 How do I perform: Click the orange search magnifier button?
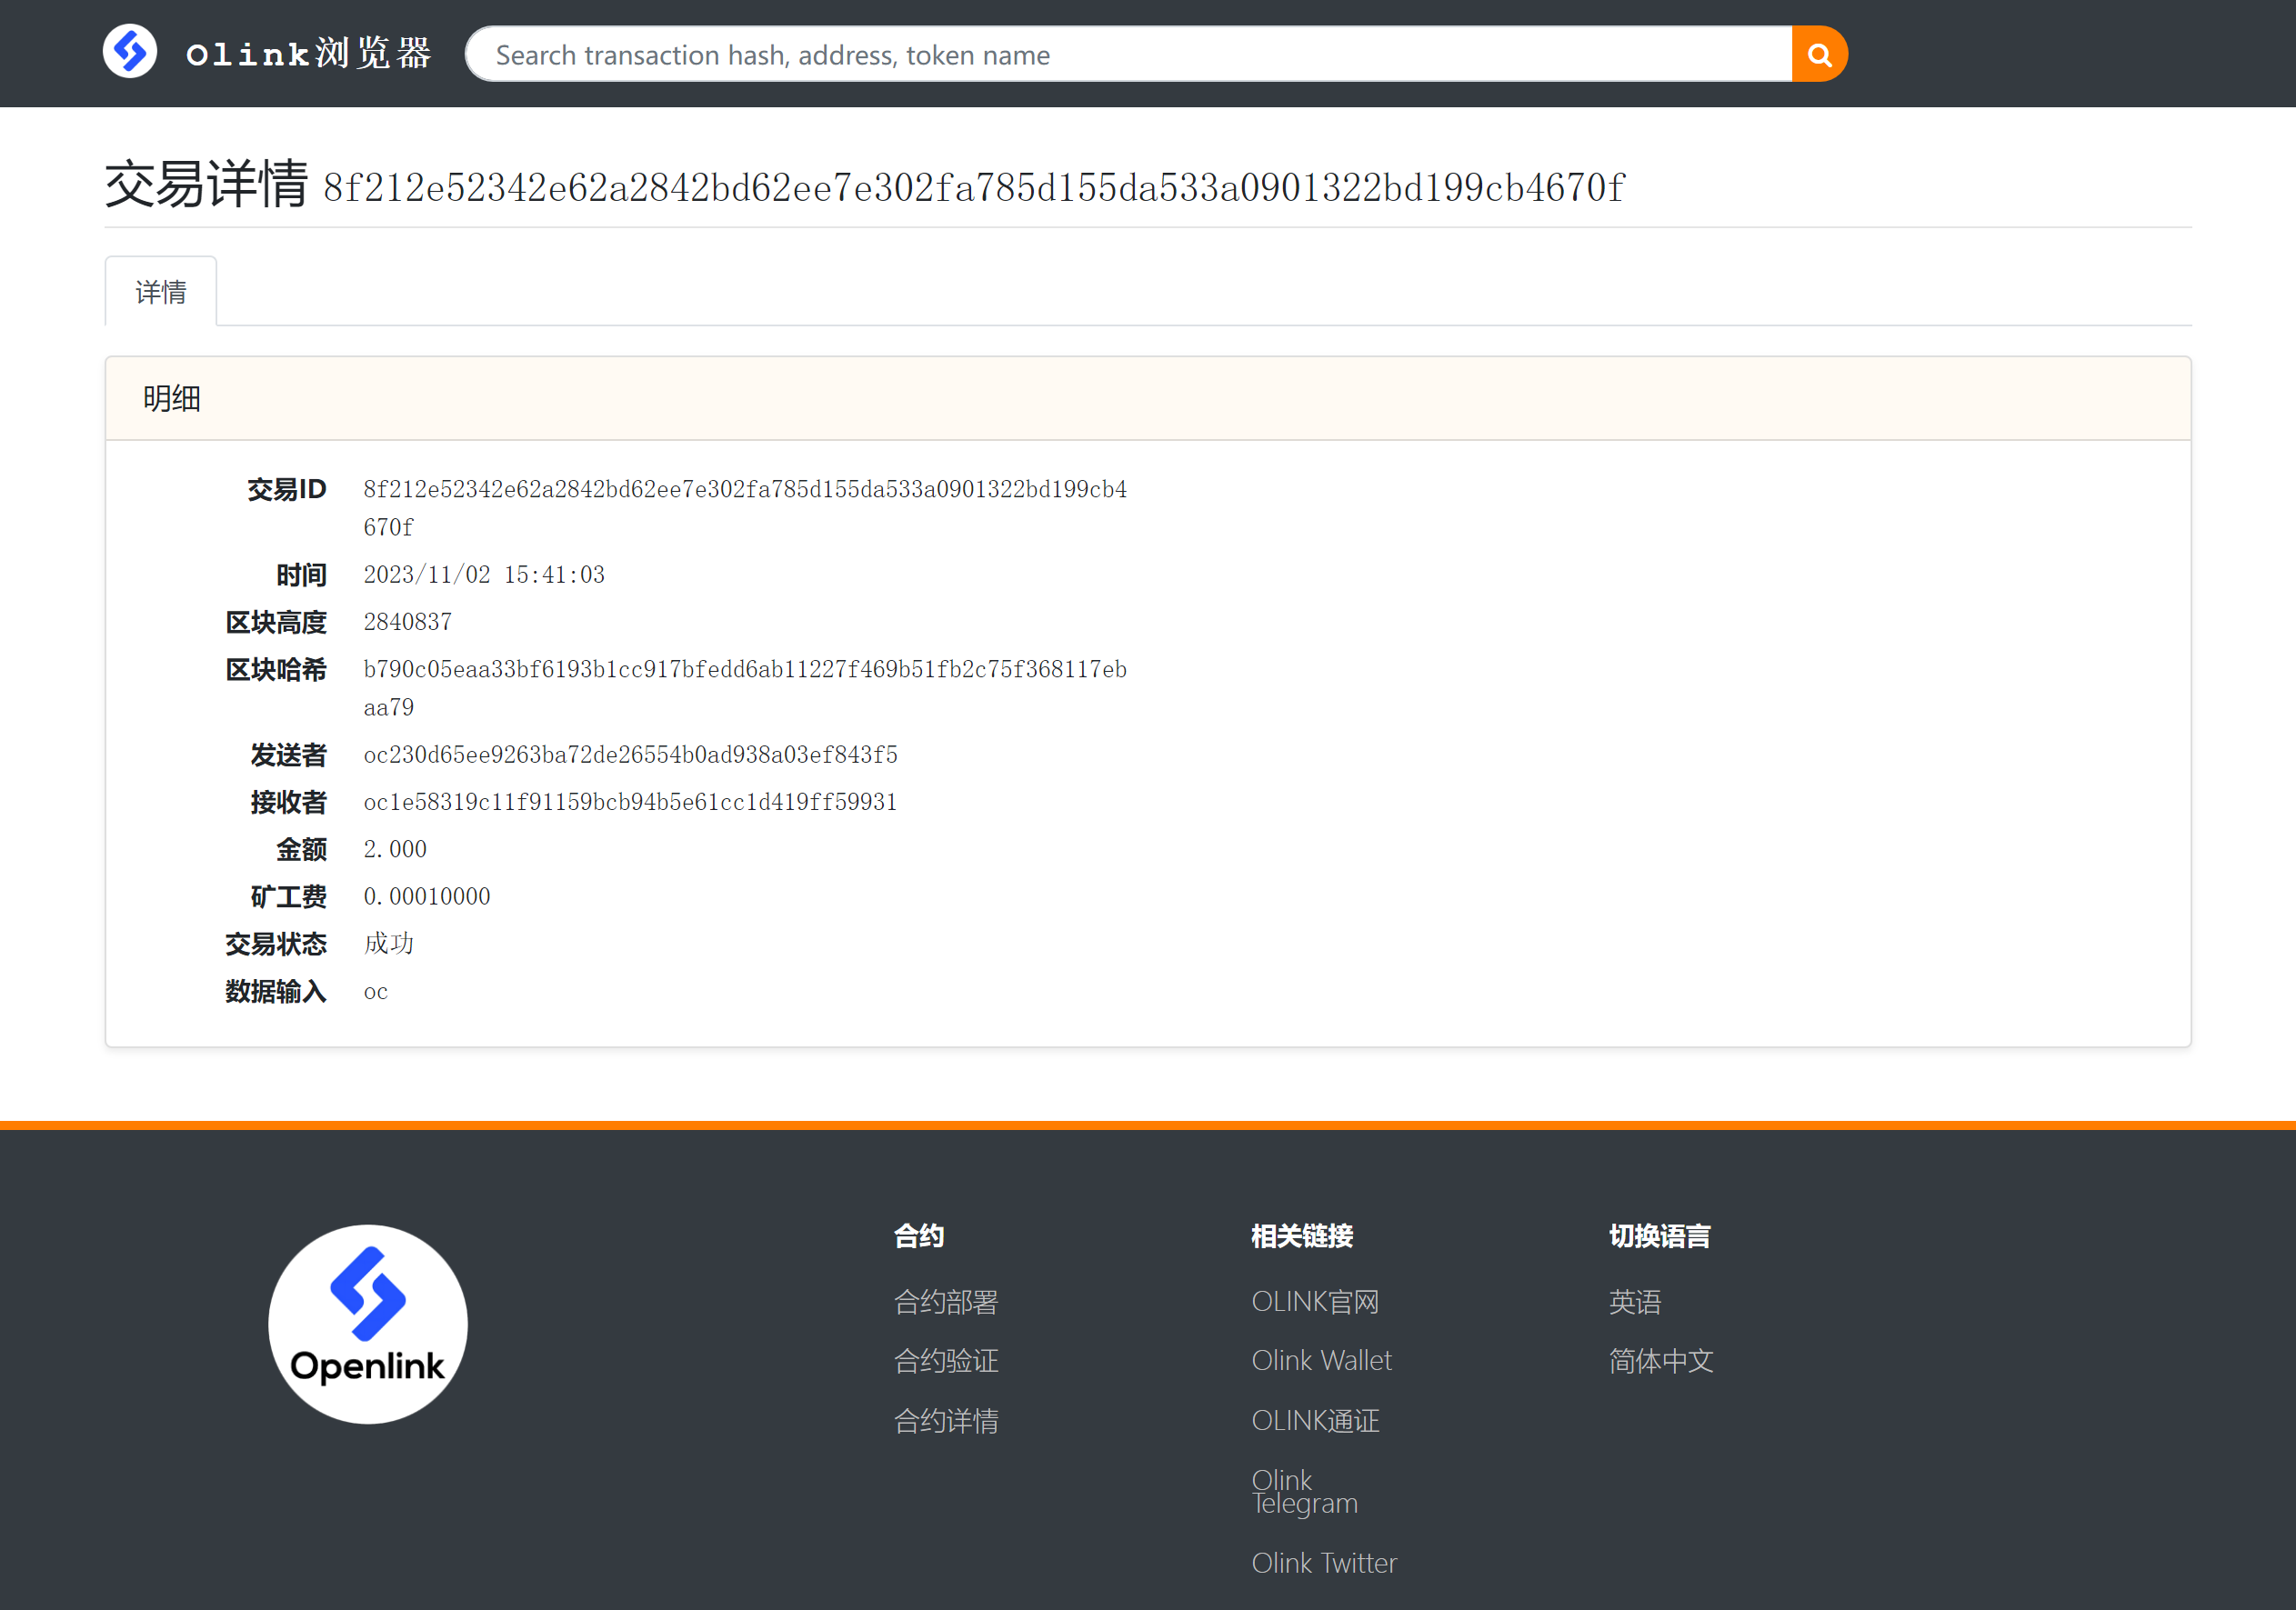tap(1818, 54)
